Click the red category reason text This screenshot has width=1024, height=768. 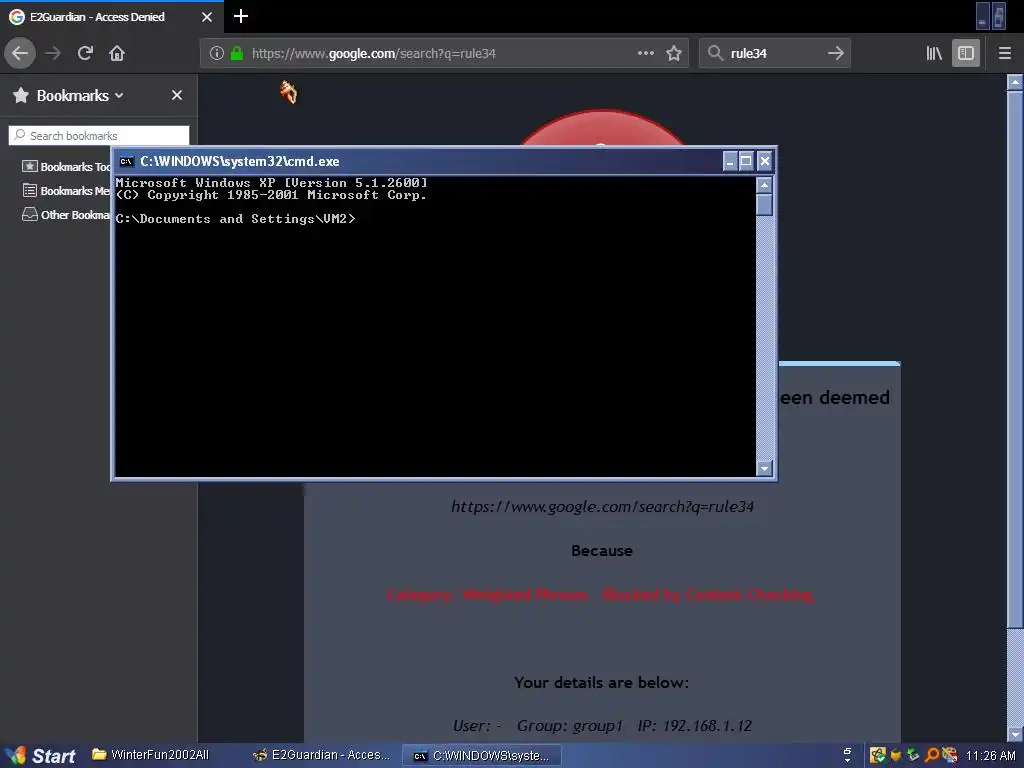coord(601,594)
